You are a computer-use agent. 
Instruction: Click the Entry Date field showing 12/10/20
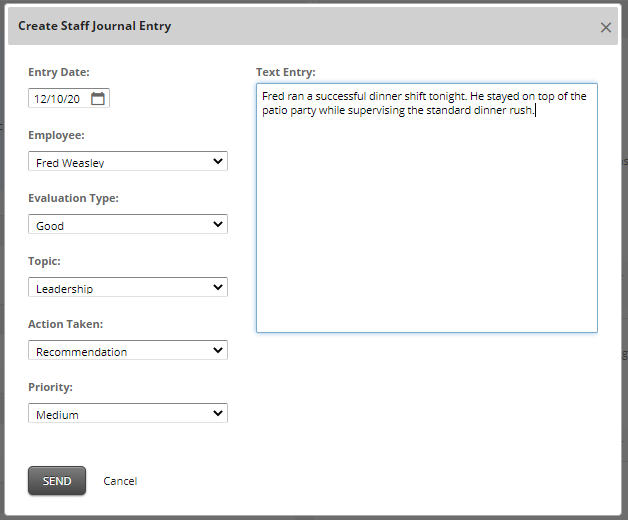point(58,99)
